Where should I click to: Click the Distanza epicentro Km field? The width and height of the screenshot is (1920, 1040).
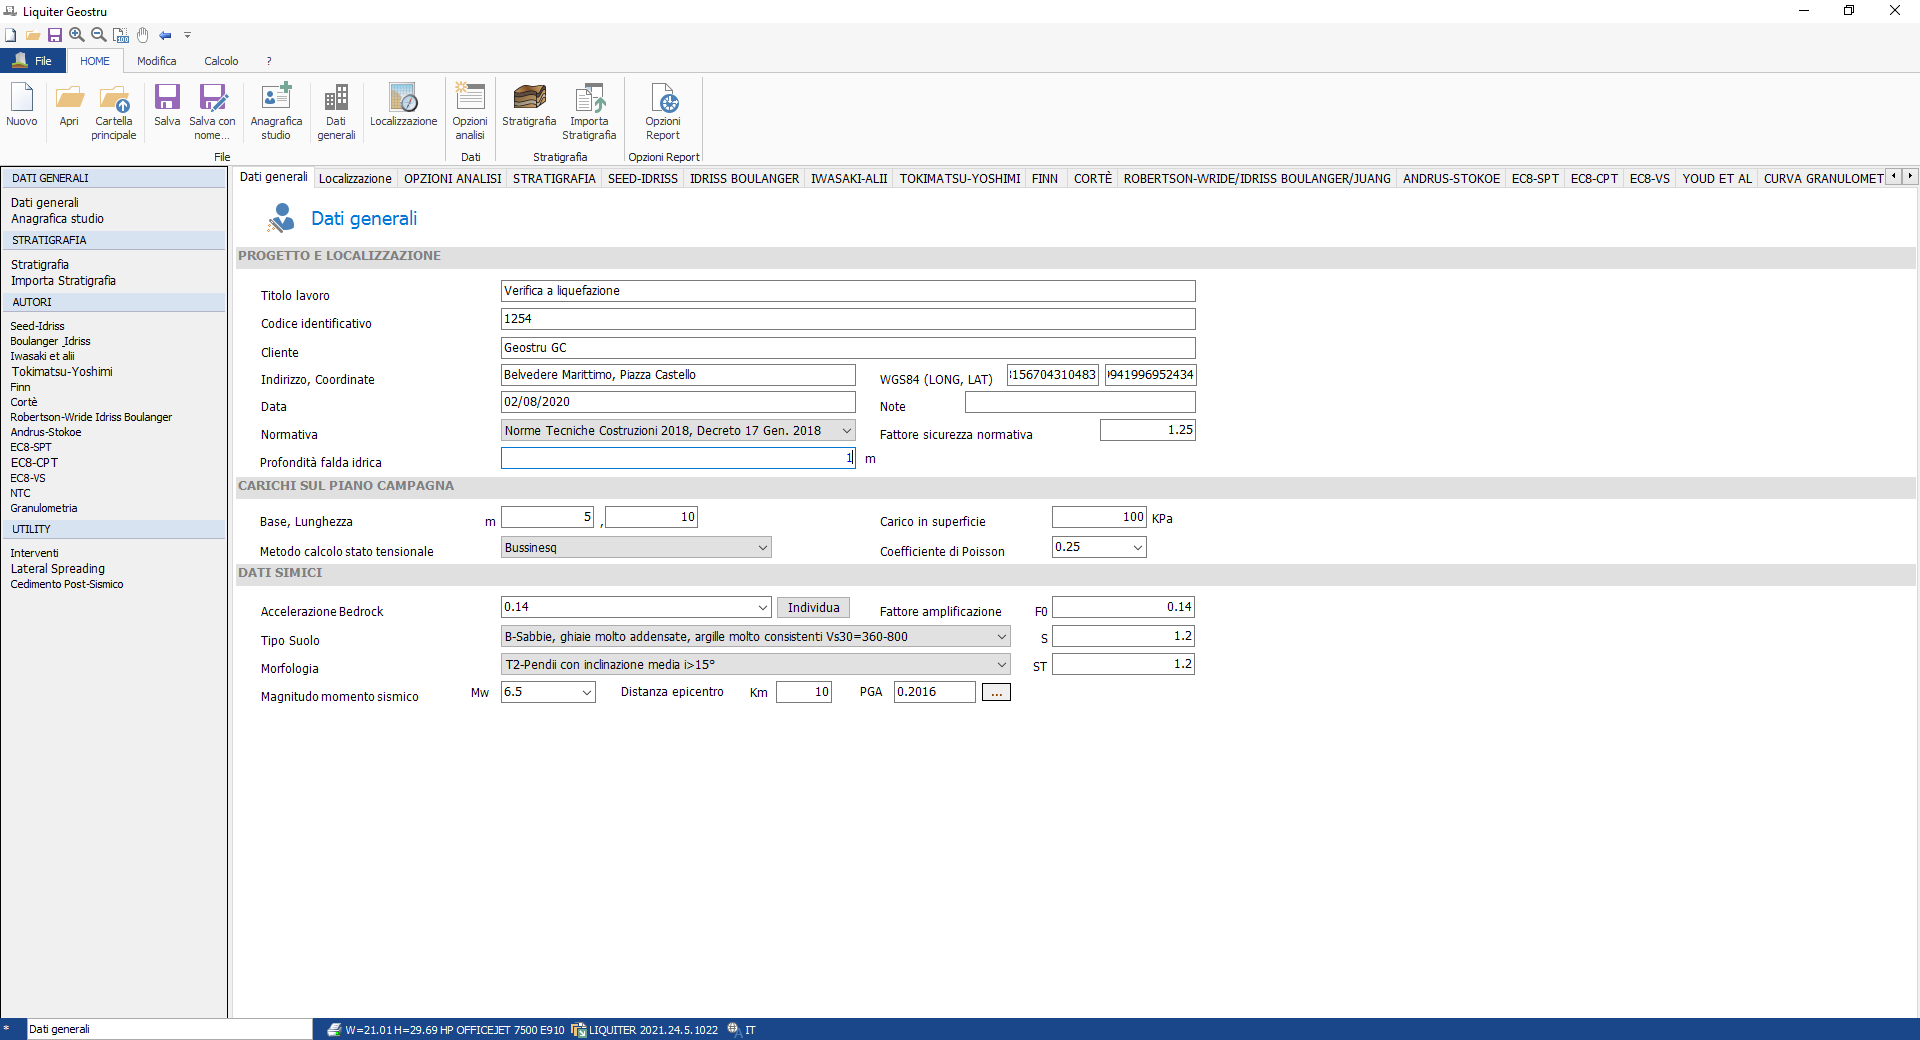(x=804, y=692)
